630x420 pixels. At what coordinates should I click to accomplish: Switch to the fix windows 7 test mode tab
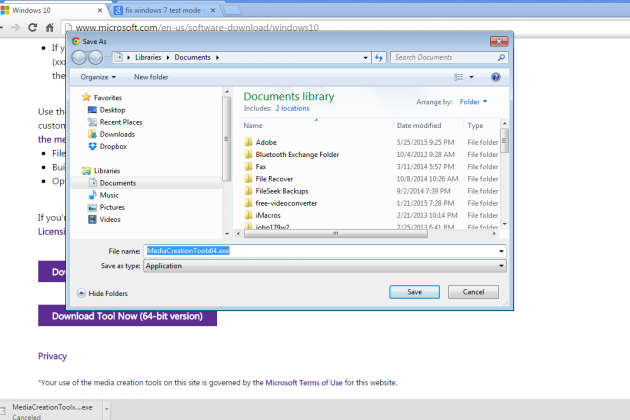tap(163, 10)
